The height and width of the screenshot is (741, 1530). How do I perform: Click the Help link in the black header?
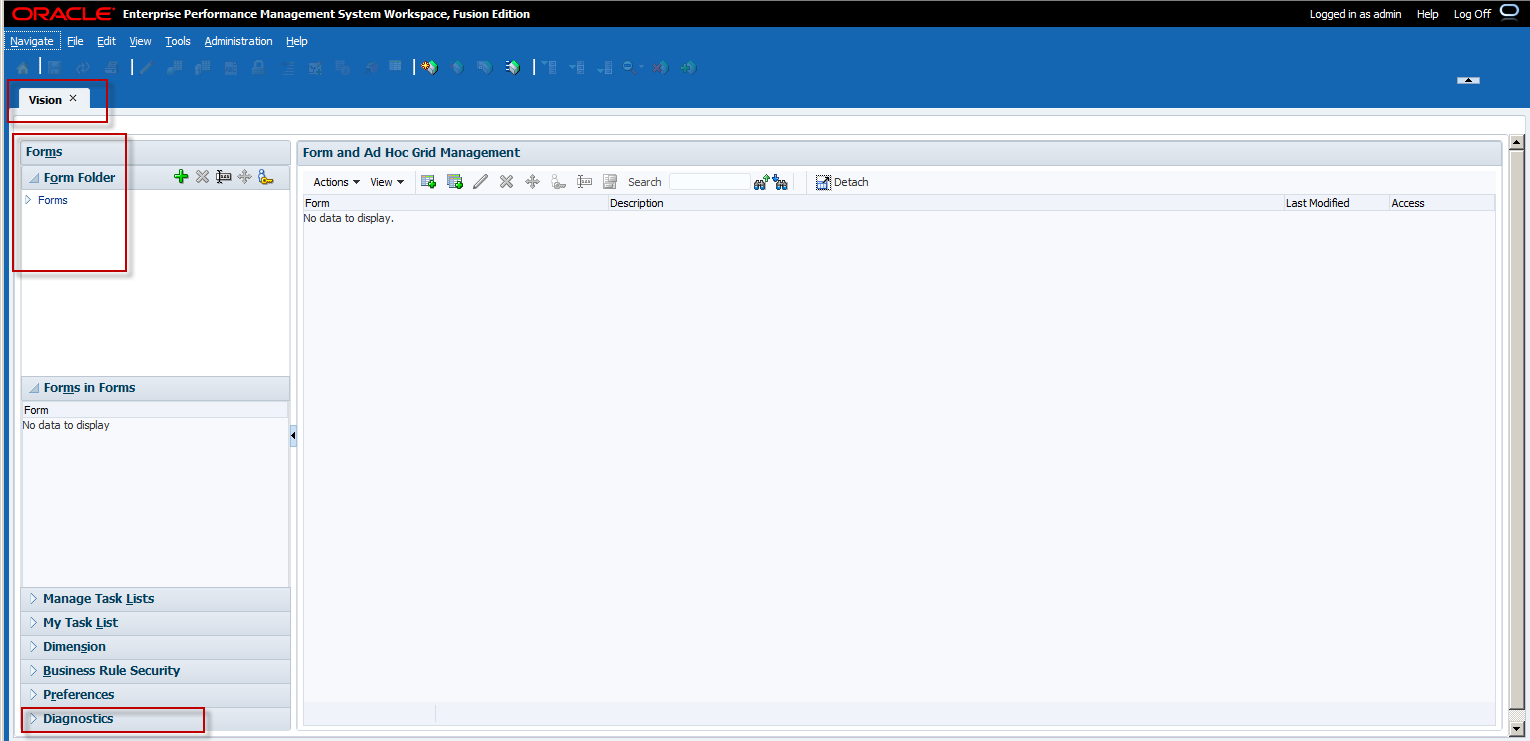pos(1428,14)
